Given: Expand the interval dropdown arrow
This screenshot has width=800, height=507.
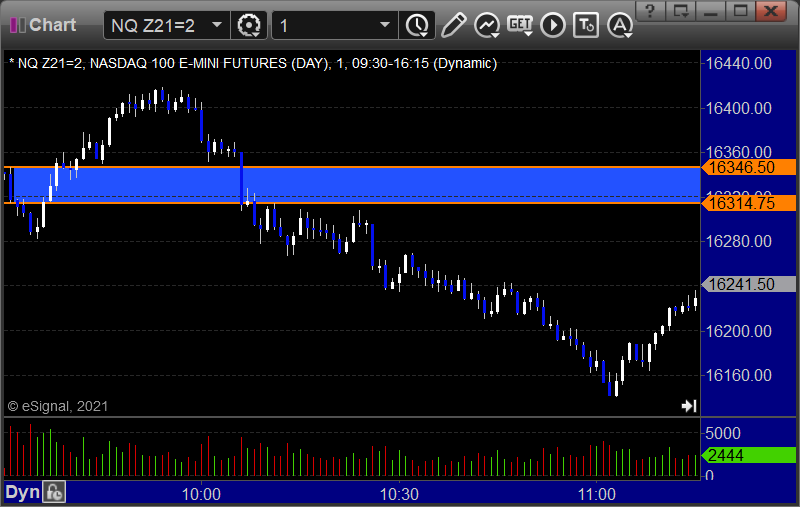Looking at the screenshot, I should (x=385, y=25).
